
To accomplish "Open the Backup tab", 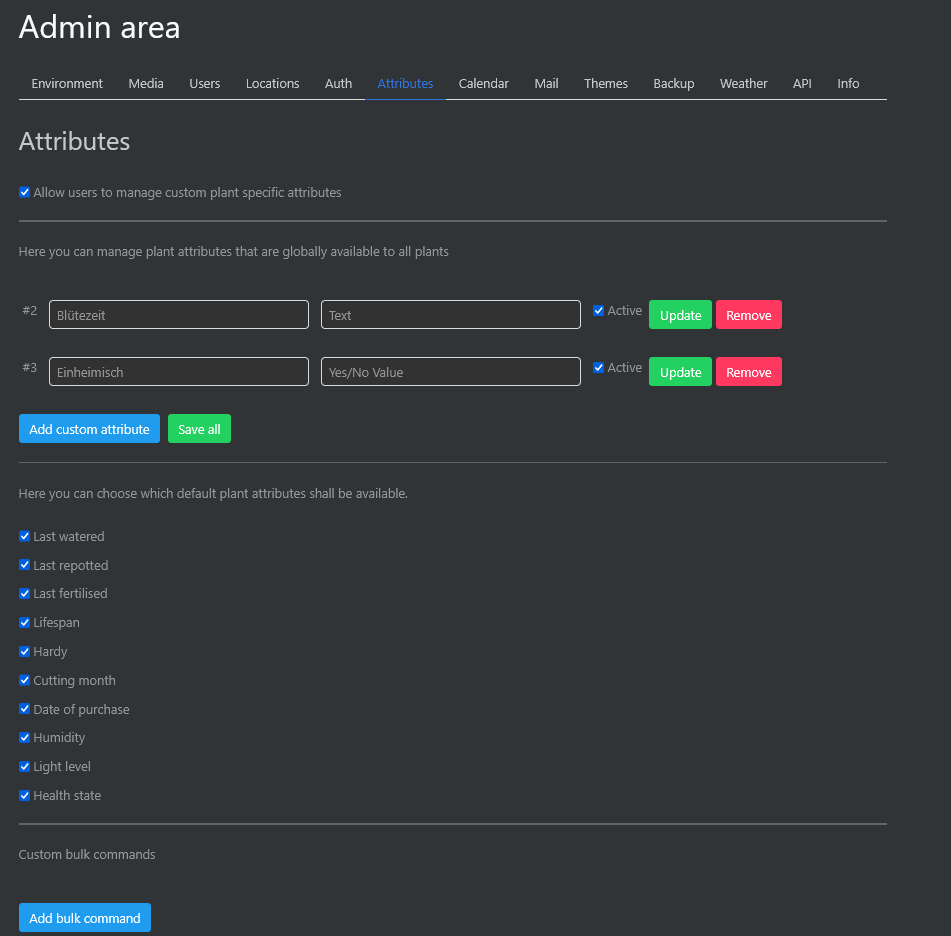I will (x=673, y=84).
